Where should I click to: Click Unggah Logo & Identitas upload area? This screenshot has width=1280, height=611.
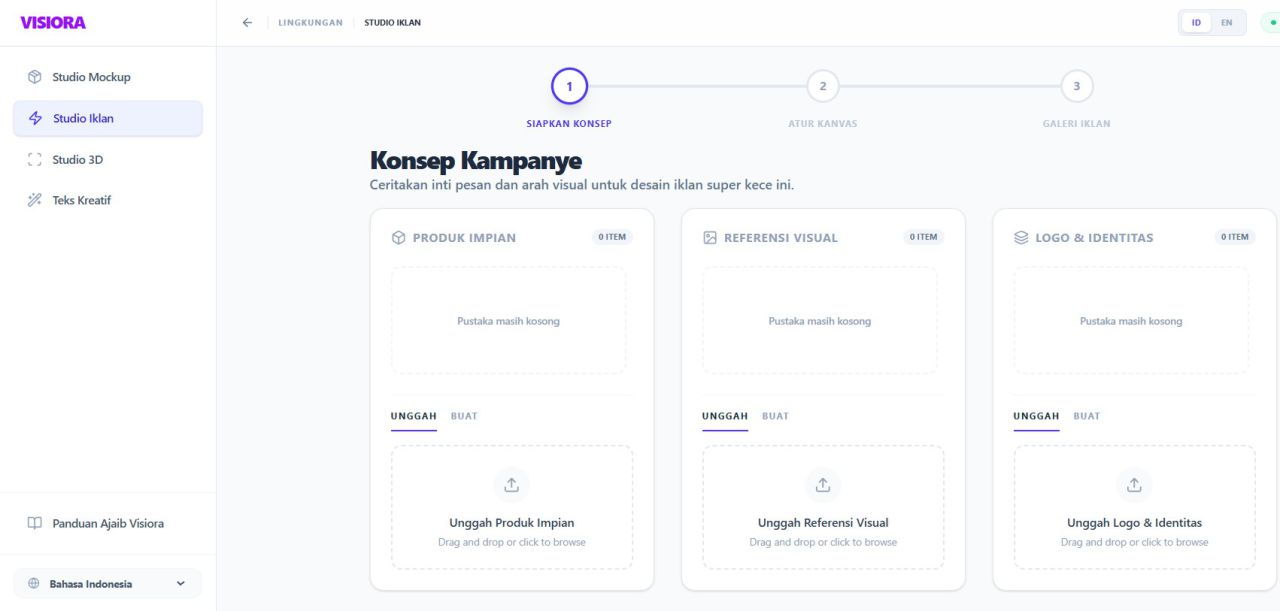1134,508
